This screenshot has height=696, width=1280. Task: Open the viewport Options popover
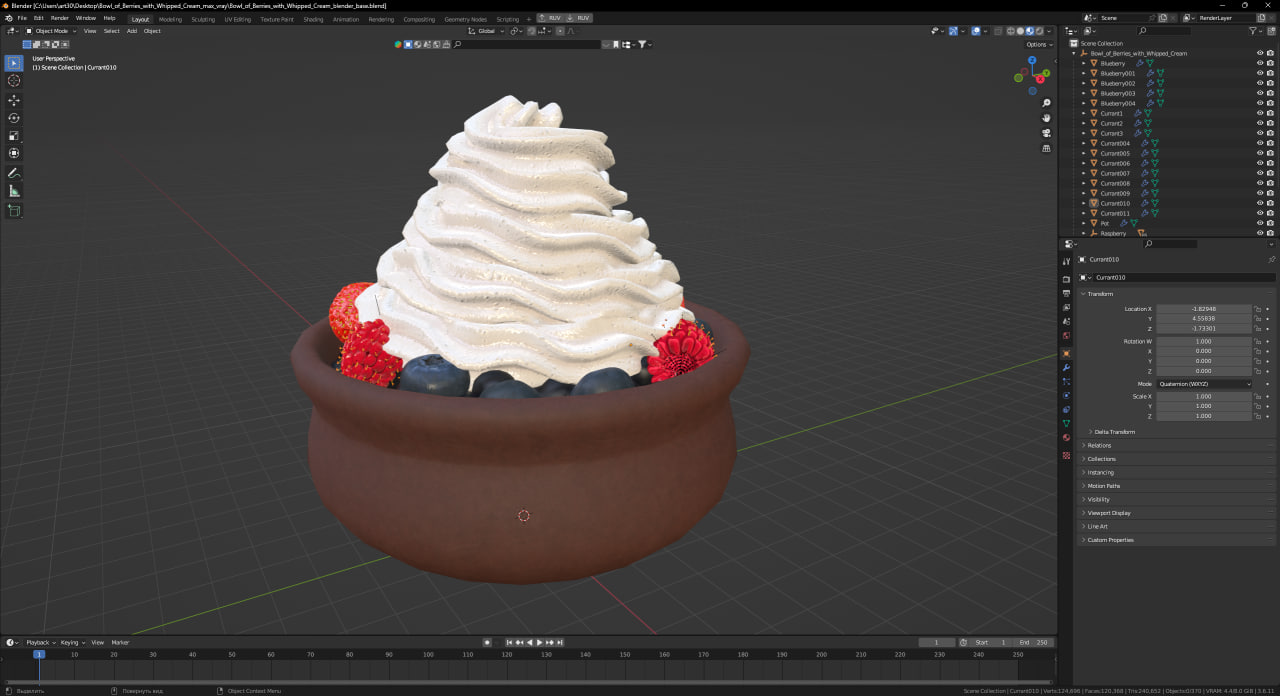click(x=1038, y=44)
